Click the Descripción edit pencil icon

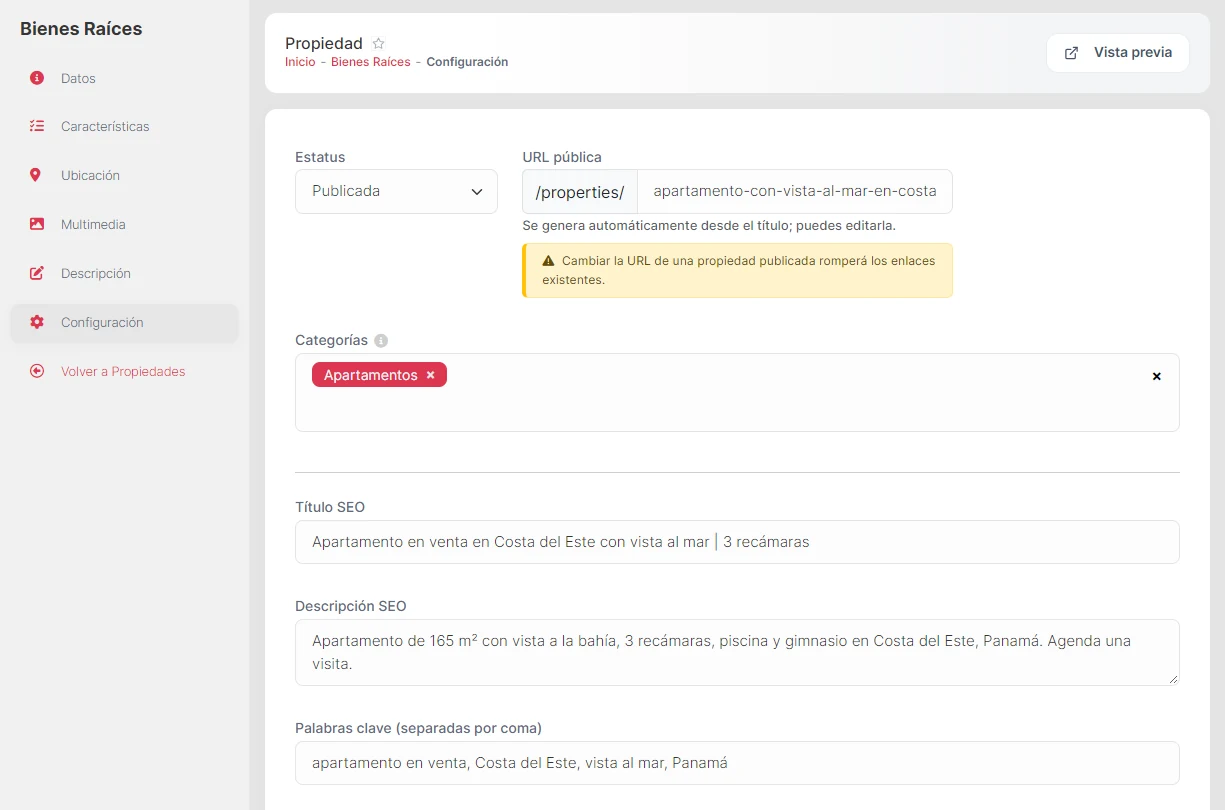37,273
